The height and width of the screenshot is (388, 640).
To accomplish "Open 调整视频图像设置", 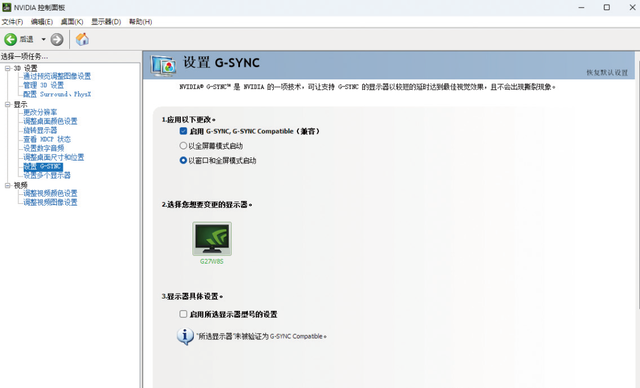I will click(x=50, y=202).
